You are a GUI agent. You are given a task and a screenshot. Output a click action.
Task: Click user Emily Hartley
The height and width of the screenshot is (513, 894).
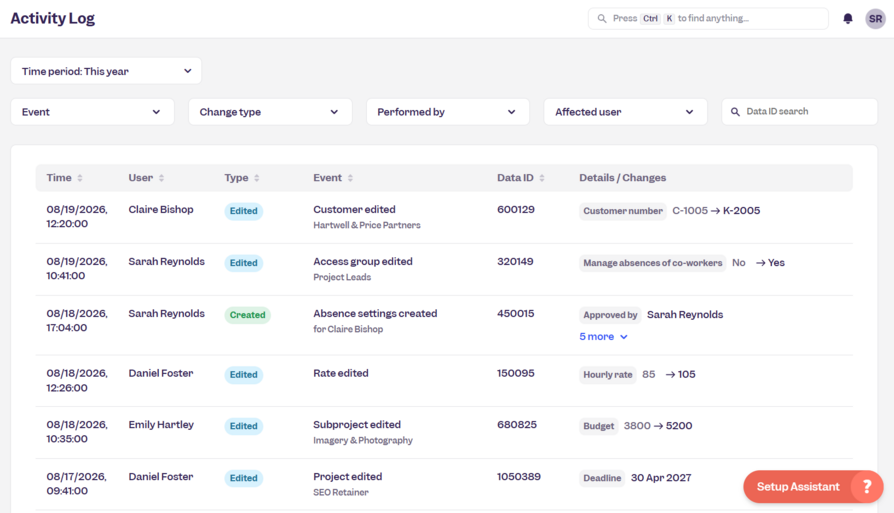click(161, 425)
